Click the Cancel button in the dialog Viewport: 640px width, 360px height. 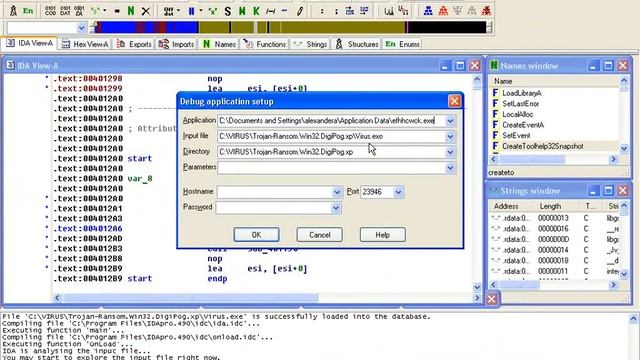[320, 235]
